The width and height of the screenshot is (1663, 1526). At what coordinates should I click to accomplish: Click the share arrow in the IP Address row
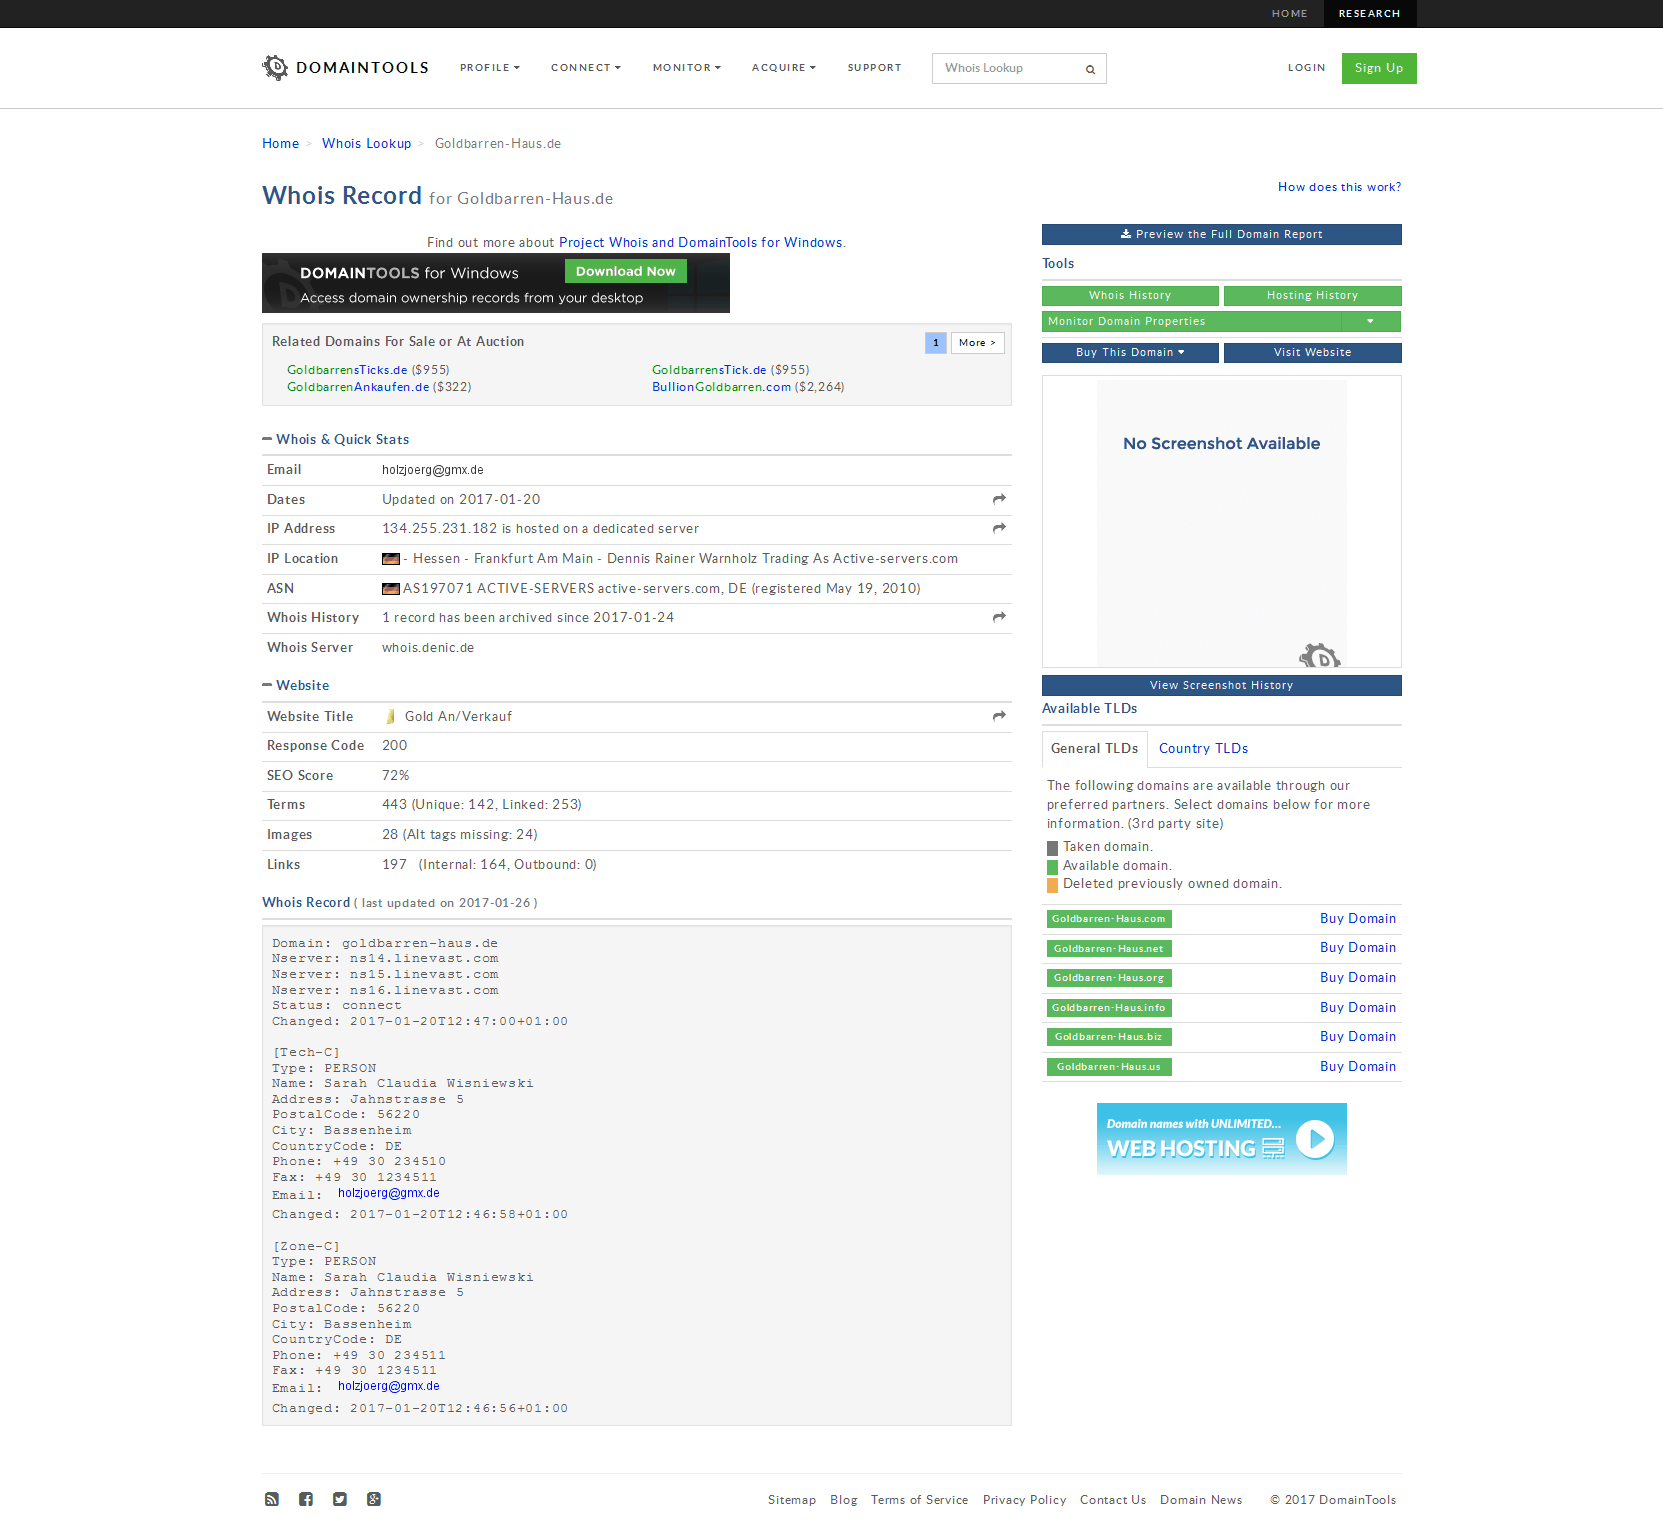click(x=999, y=528)
